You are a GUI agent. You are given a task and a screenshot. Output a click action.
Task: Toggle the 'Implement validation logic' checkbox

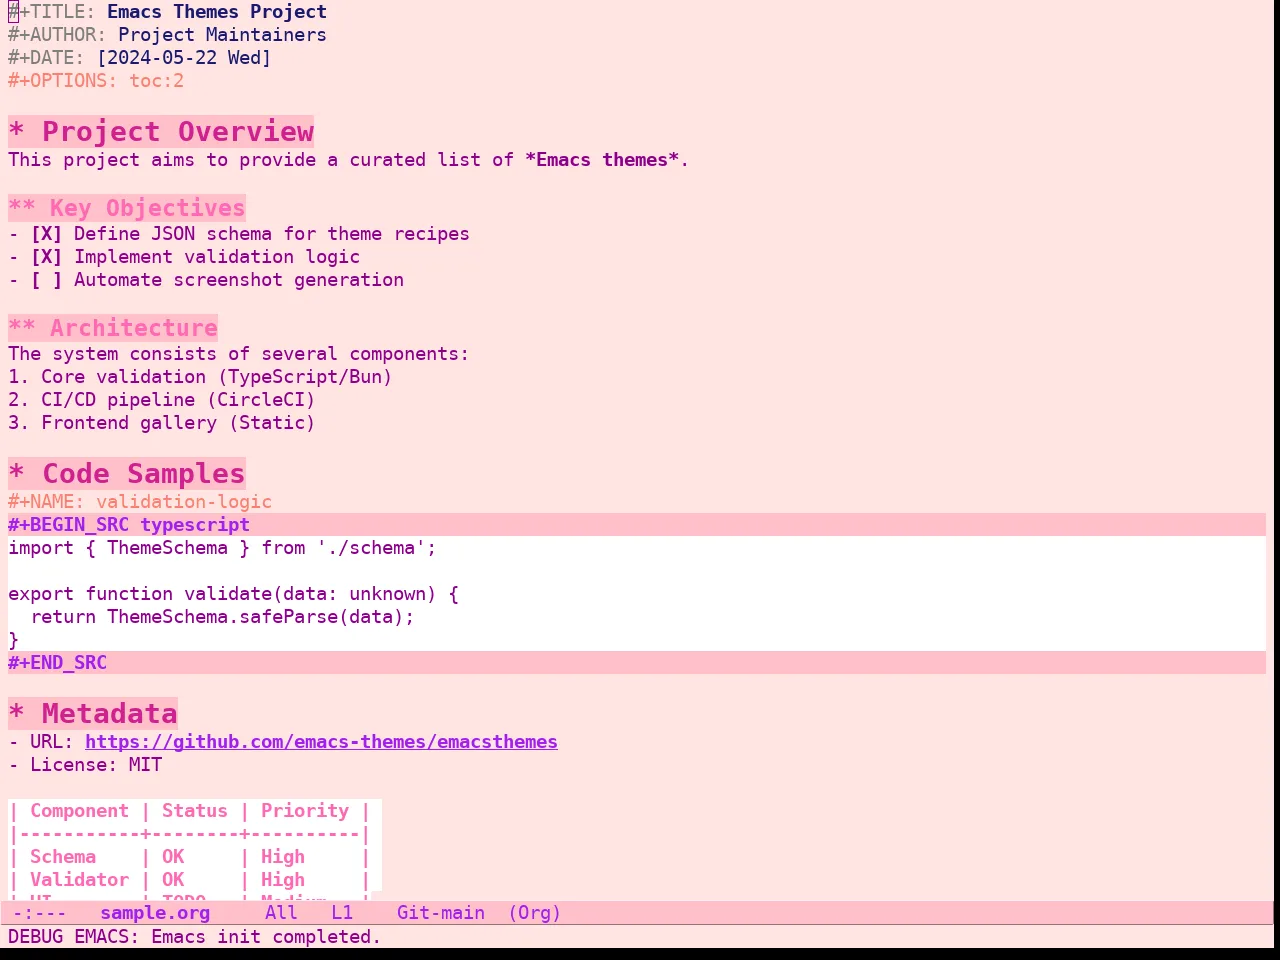coord(46,257)
